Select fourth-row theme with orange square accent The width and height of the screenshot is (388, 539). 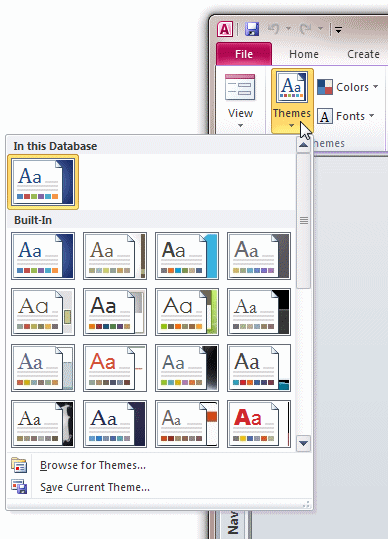[187, 424]
